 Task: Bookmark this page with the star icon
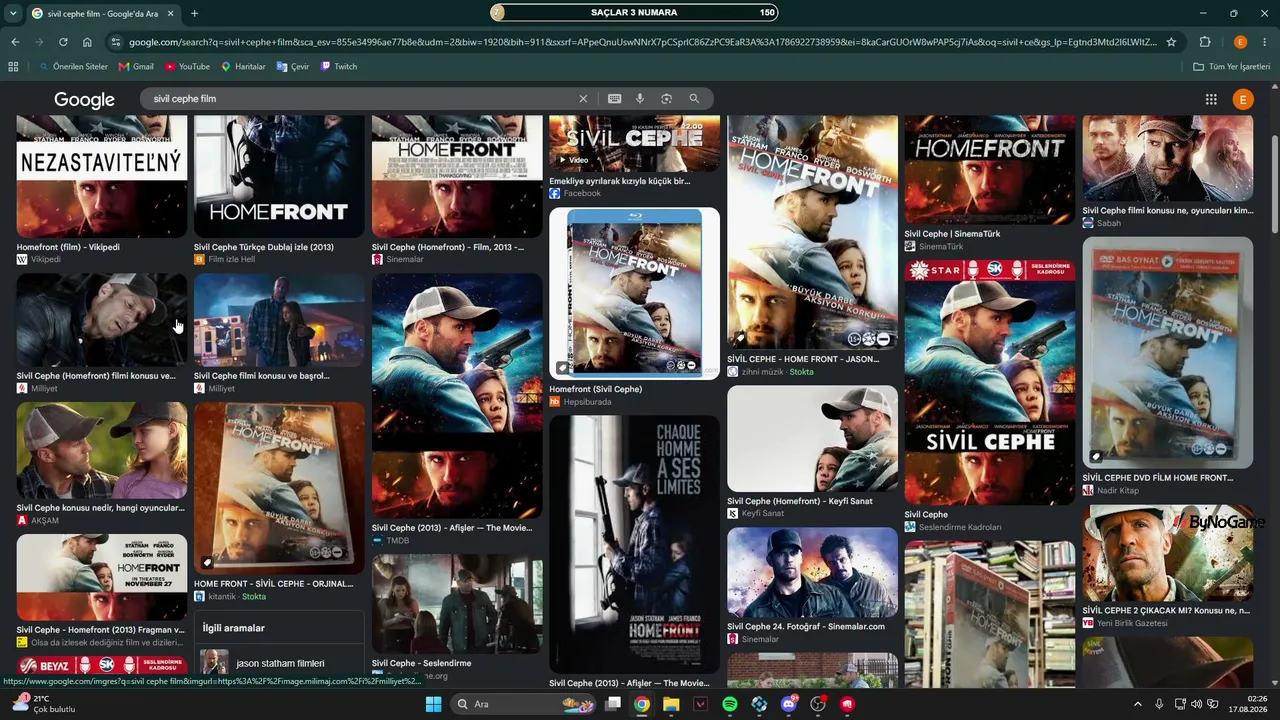(1171, 42)
